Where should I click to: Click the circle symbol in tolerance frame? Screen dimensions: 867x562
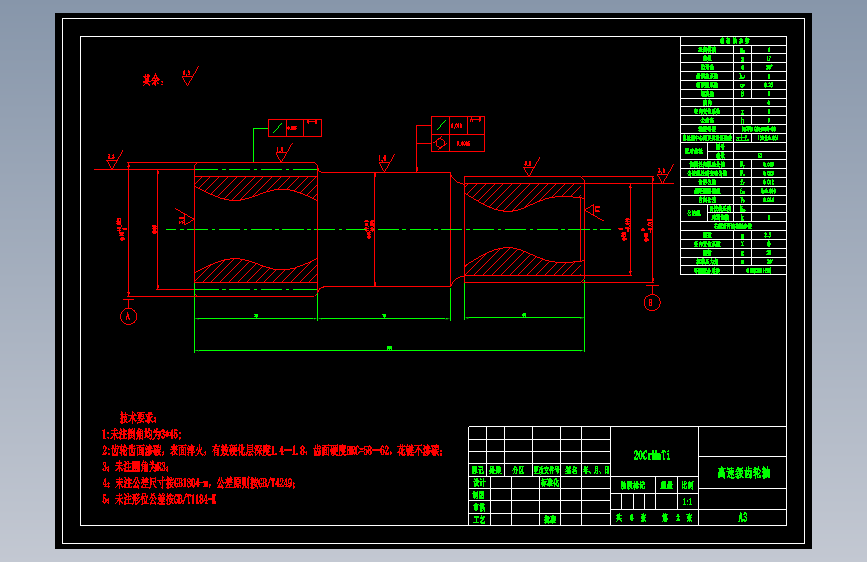(440, 143)
